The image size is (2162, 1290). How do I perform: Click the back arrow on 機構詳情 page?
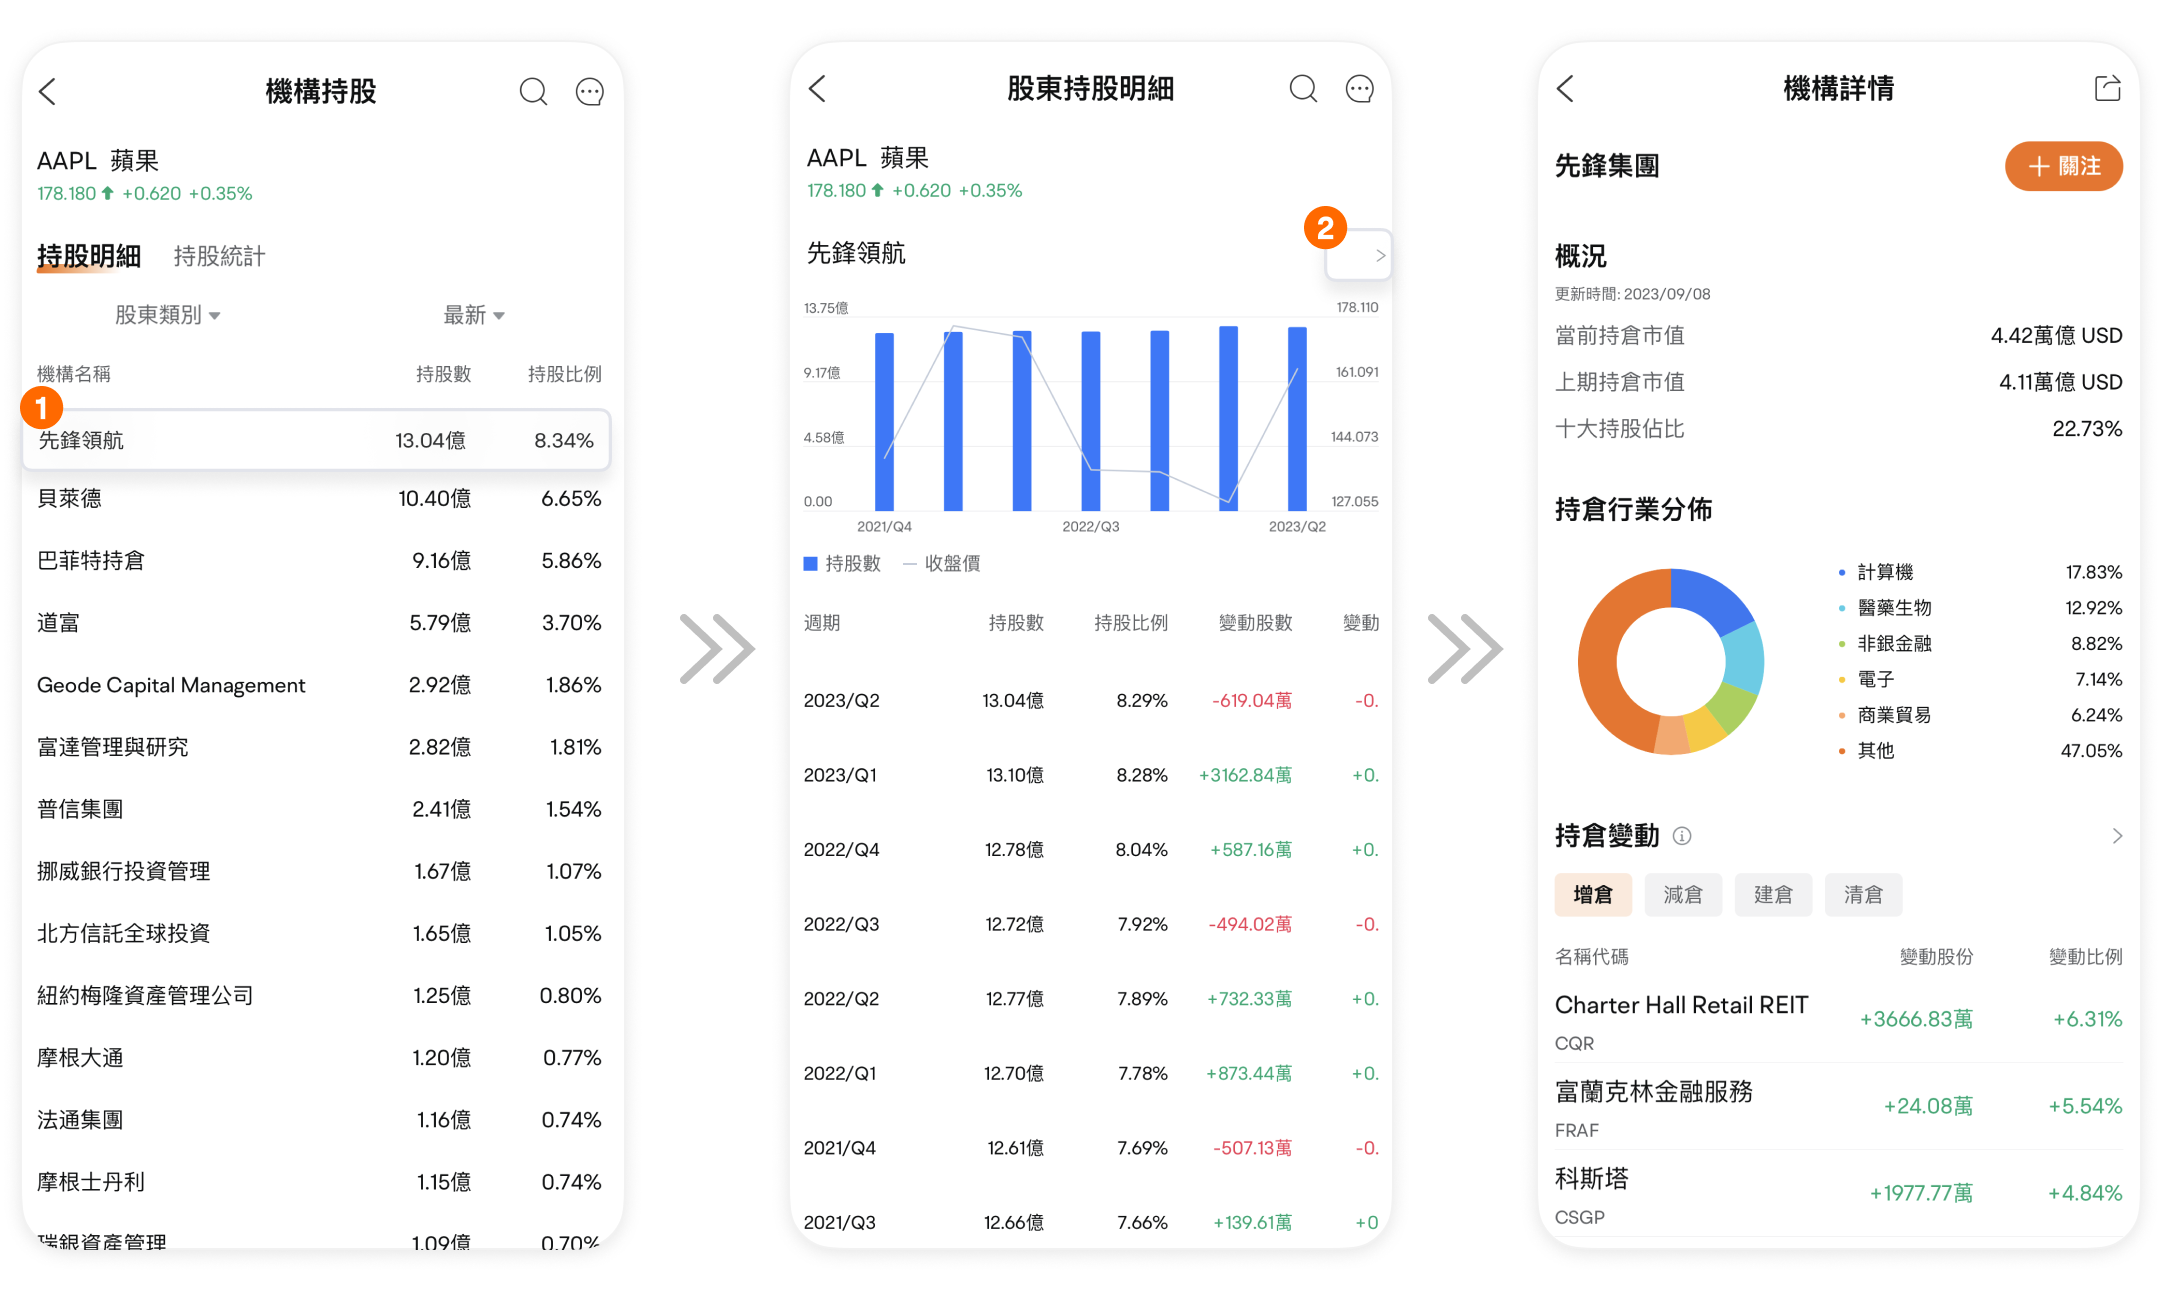pos(1565,88)
